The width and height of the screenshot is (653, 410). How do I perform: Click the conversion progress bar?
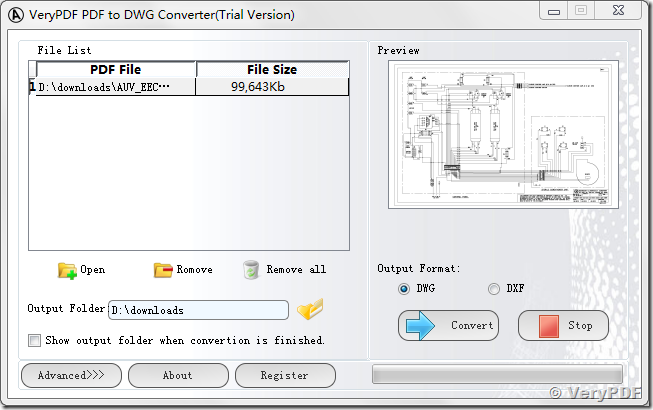[x=498, y=374]
